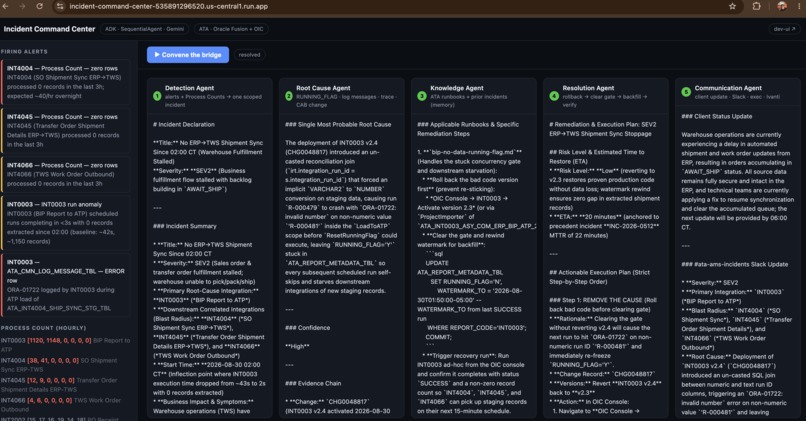Click the '### Incident Summary' heading
806x421 pixels.
(x=185, y=226)
